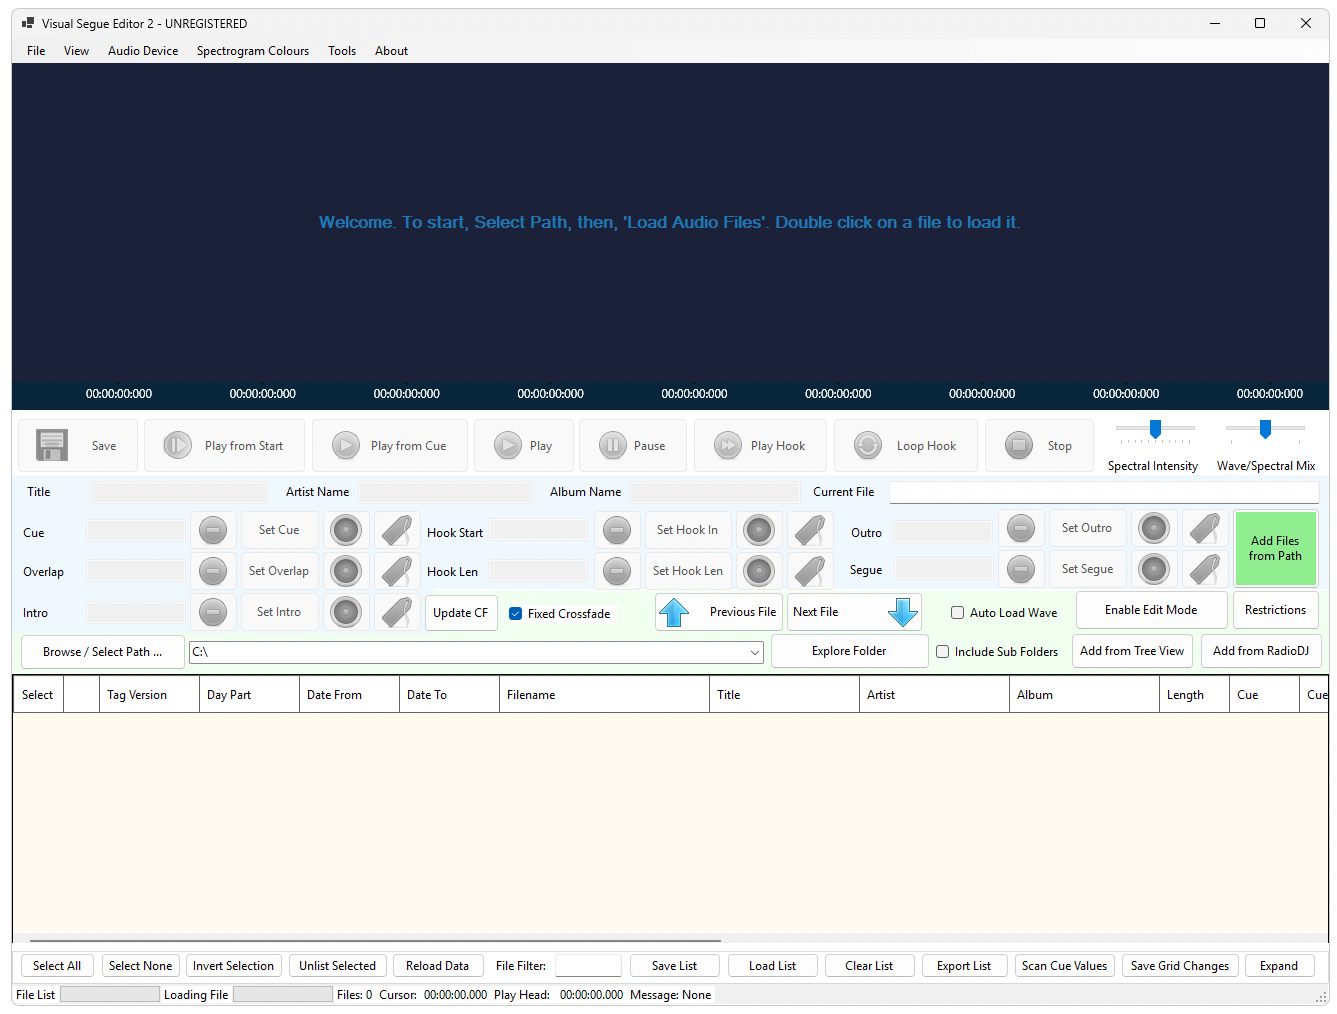Click the minus icon in the Overlap row

click(x=213, y=571)
